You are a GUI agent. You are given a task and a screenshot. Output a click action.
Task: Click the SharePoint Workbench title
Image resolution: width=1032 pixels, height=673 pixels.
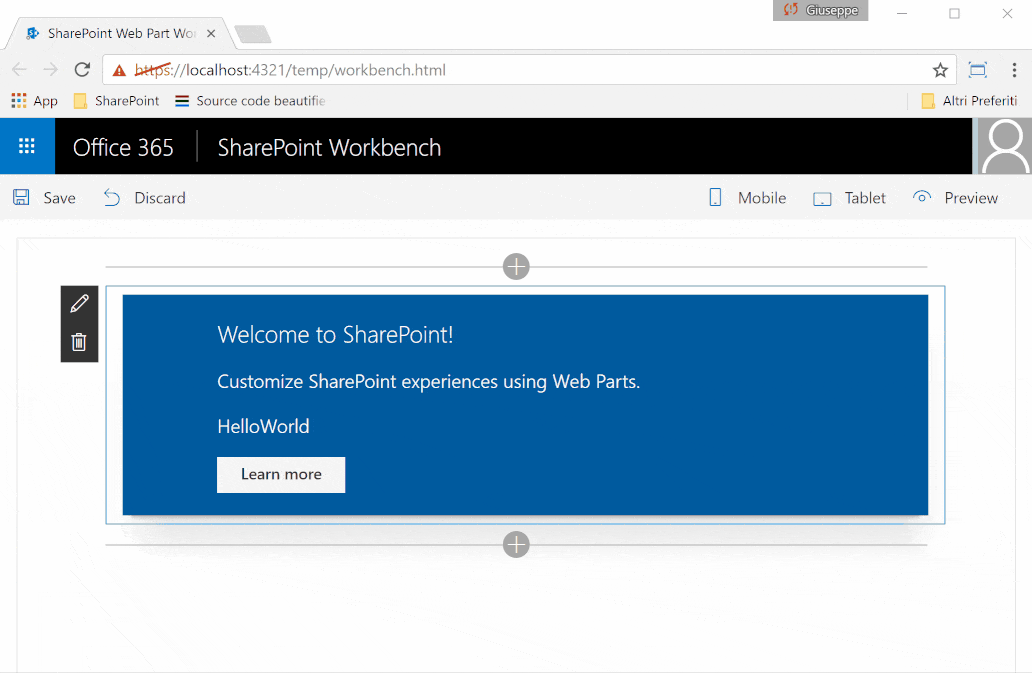tap(329, 147)
